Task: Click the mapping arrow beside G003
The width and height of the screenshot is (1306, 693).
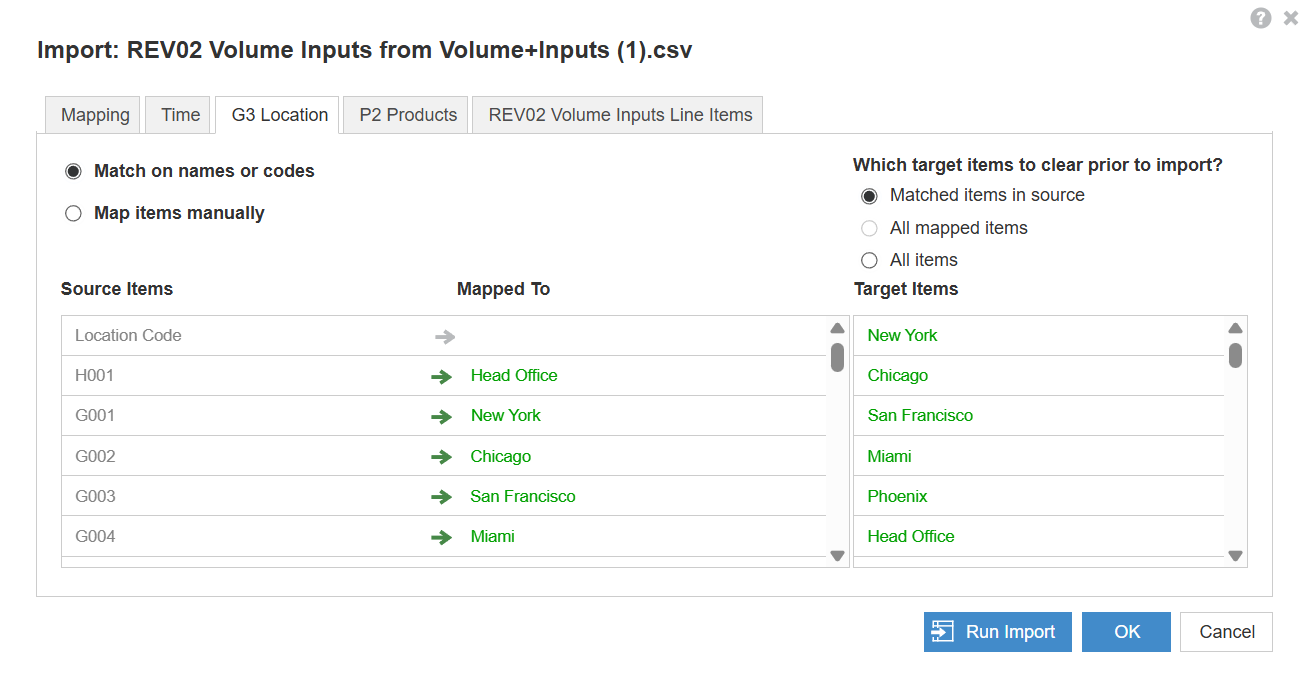Action: pos(441,497)
